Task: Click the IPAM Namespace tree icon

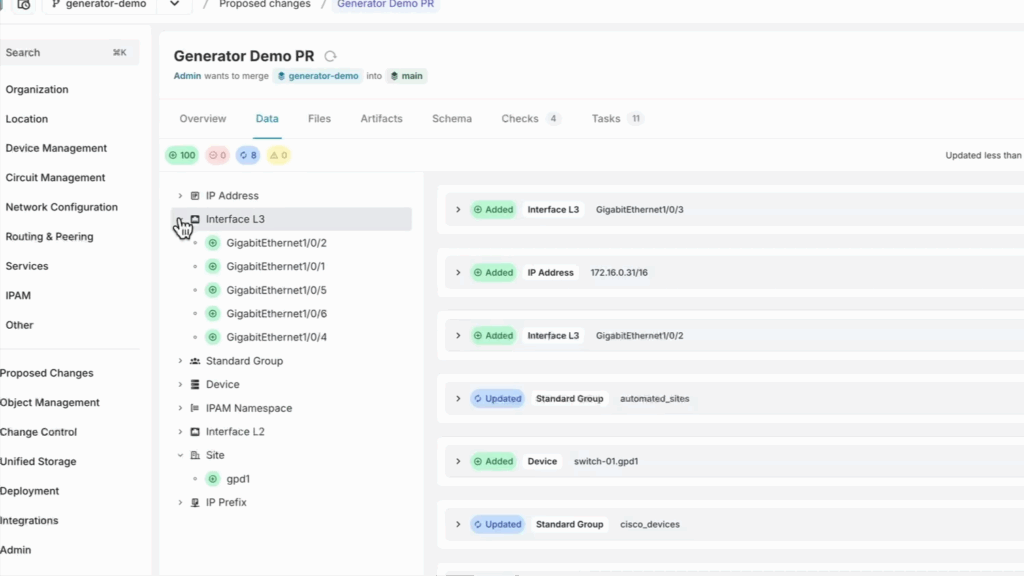Action: [195, 408]
